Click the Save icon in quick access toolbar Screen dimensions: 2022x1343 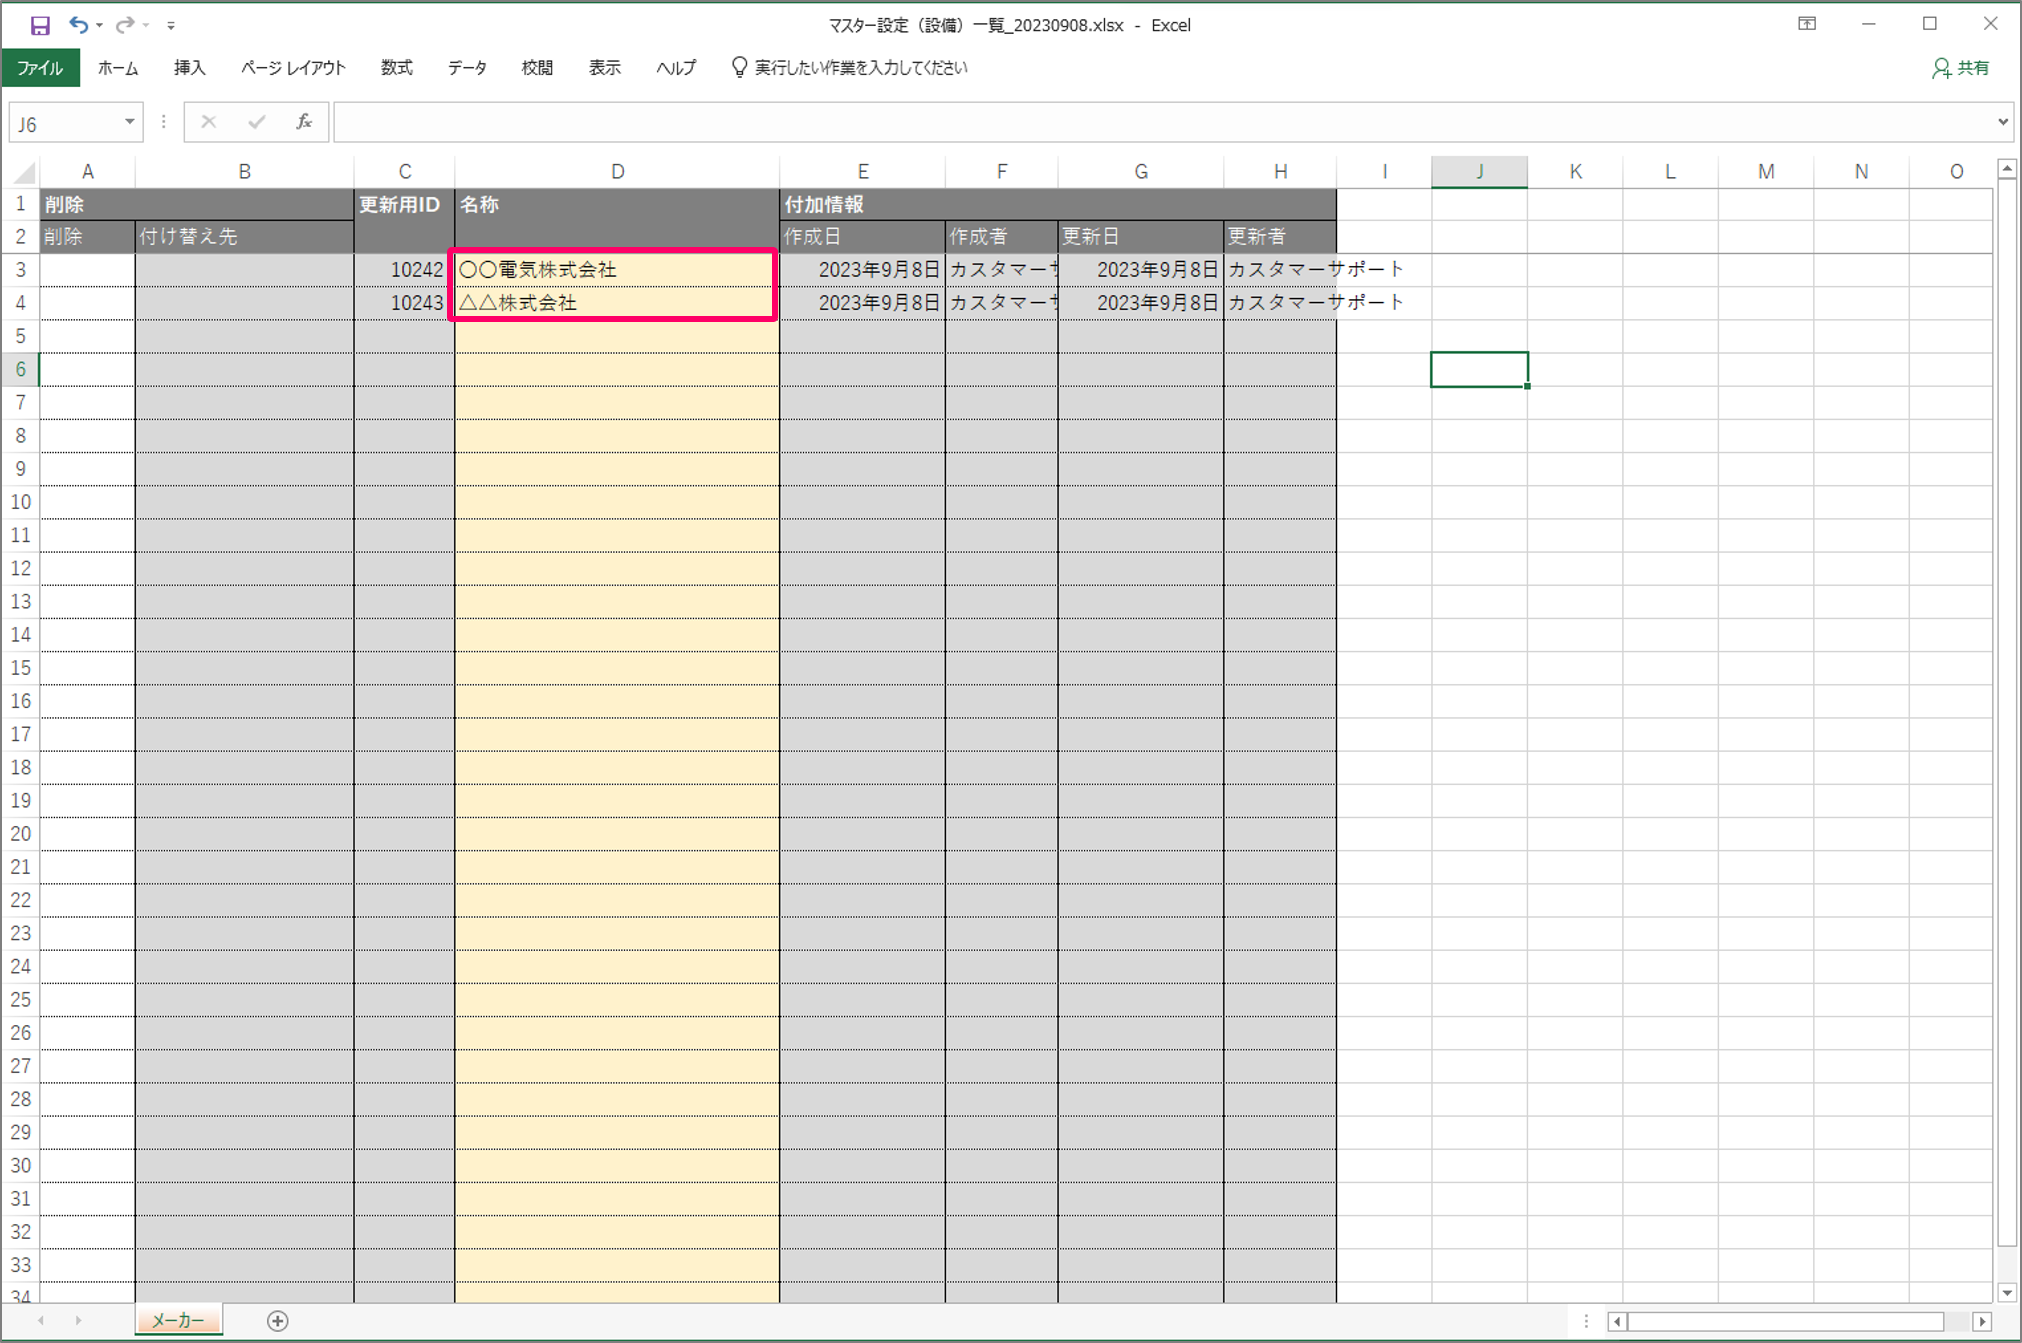(x=39, y=25)
